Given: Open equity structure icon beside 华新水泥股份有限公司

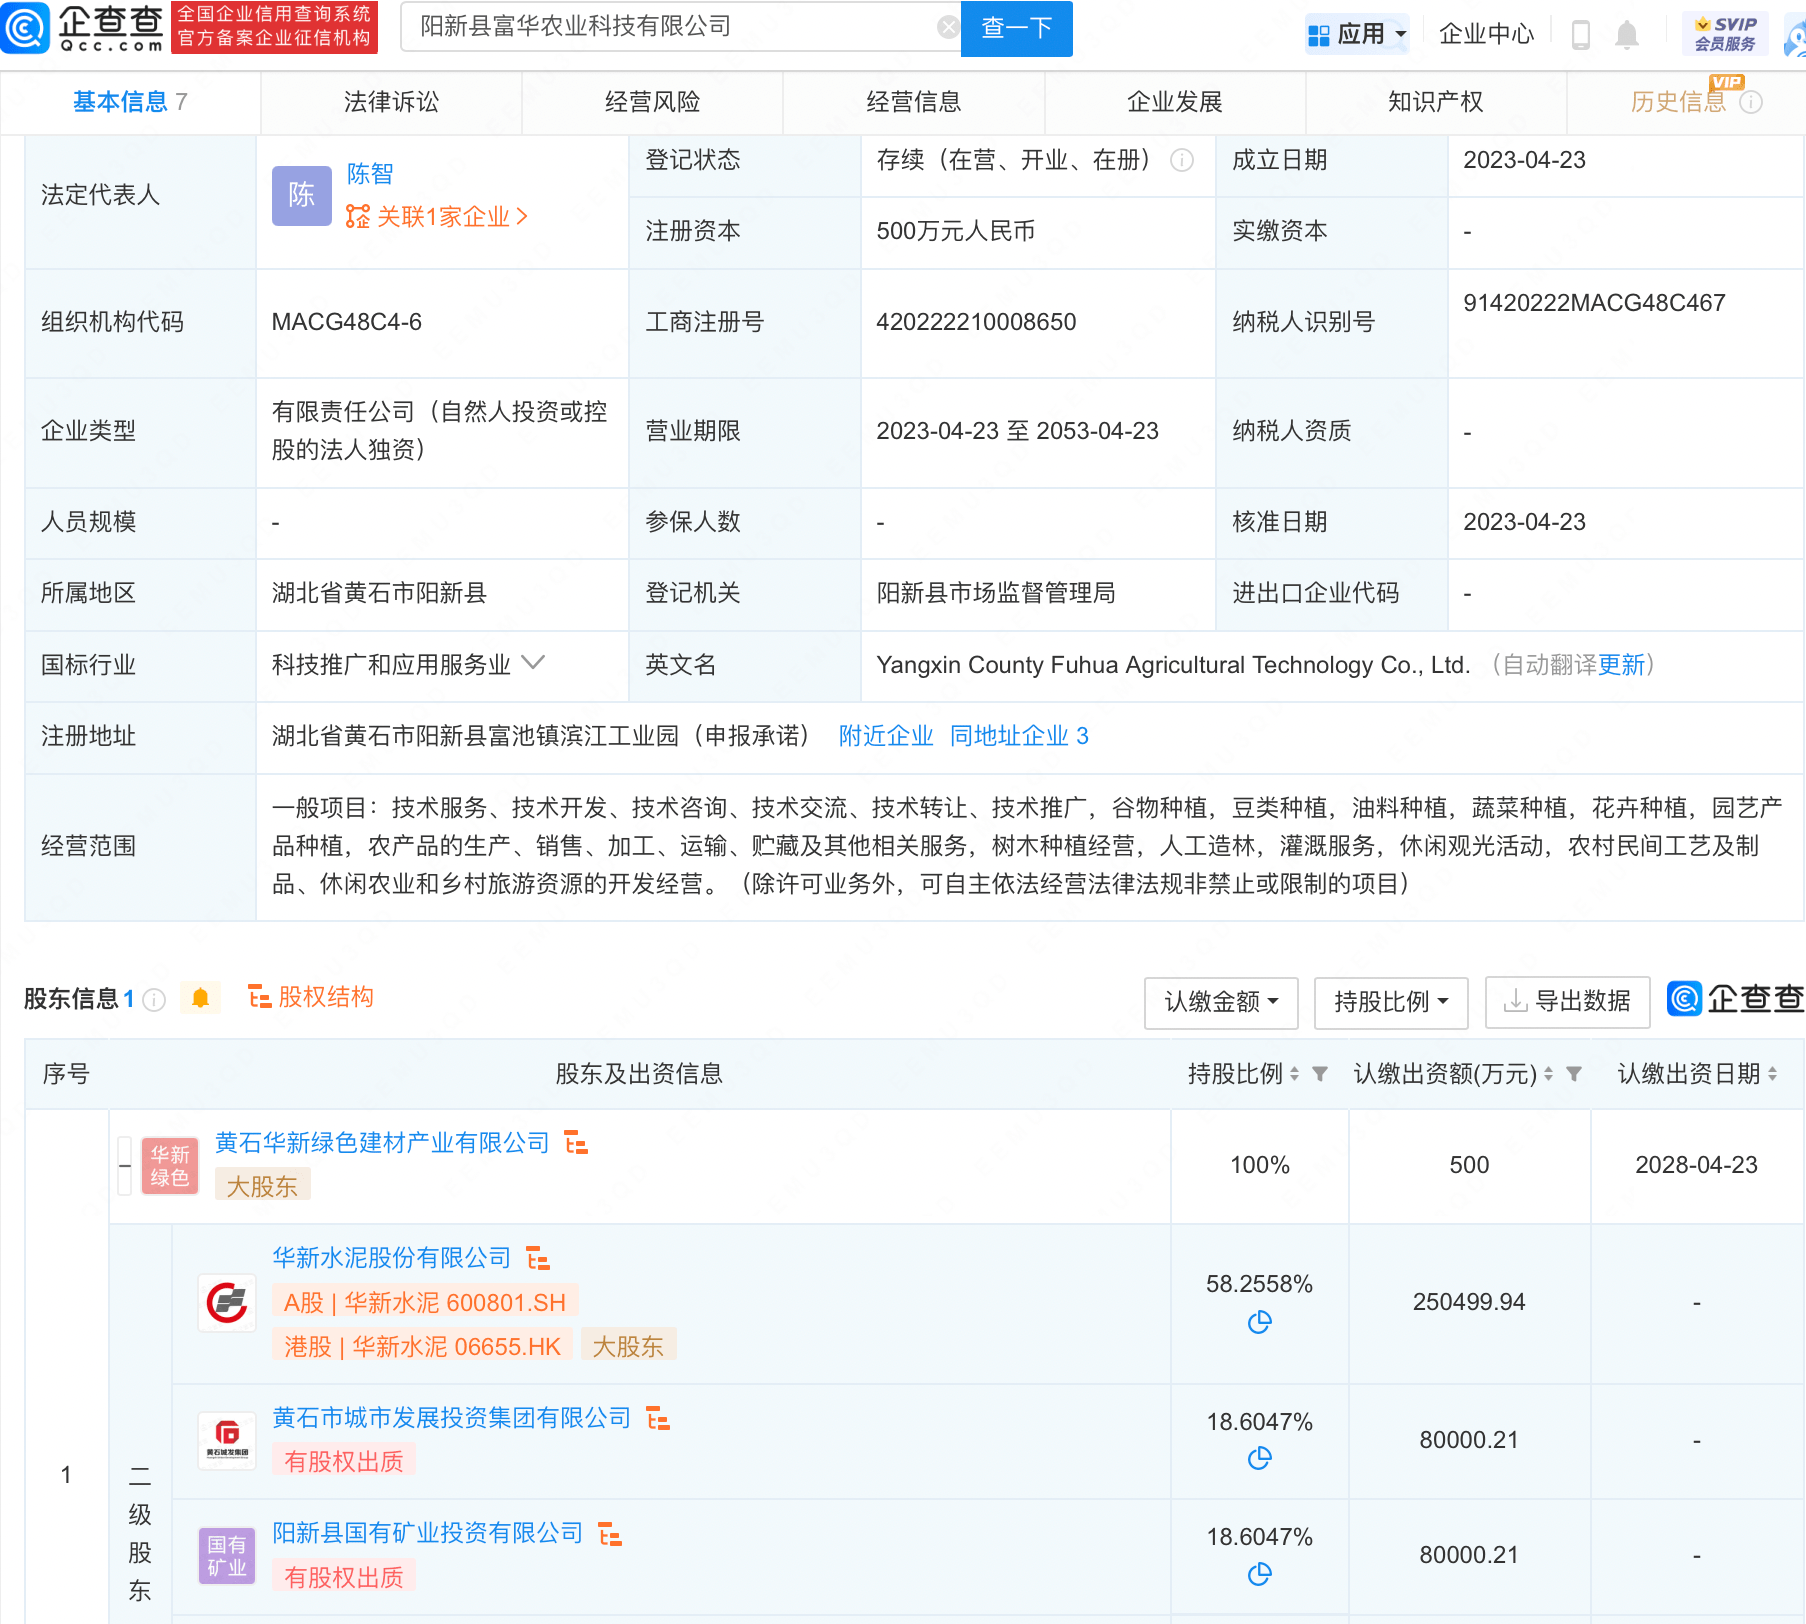Looking at the screenshot, I should [x=538, y=1258].
